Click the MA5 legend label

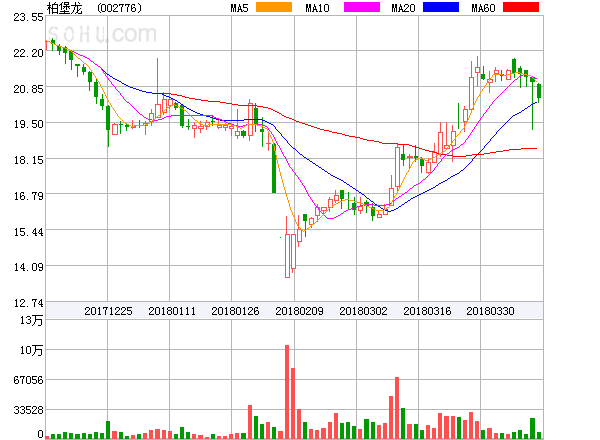(240, 8)
